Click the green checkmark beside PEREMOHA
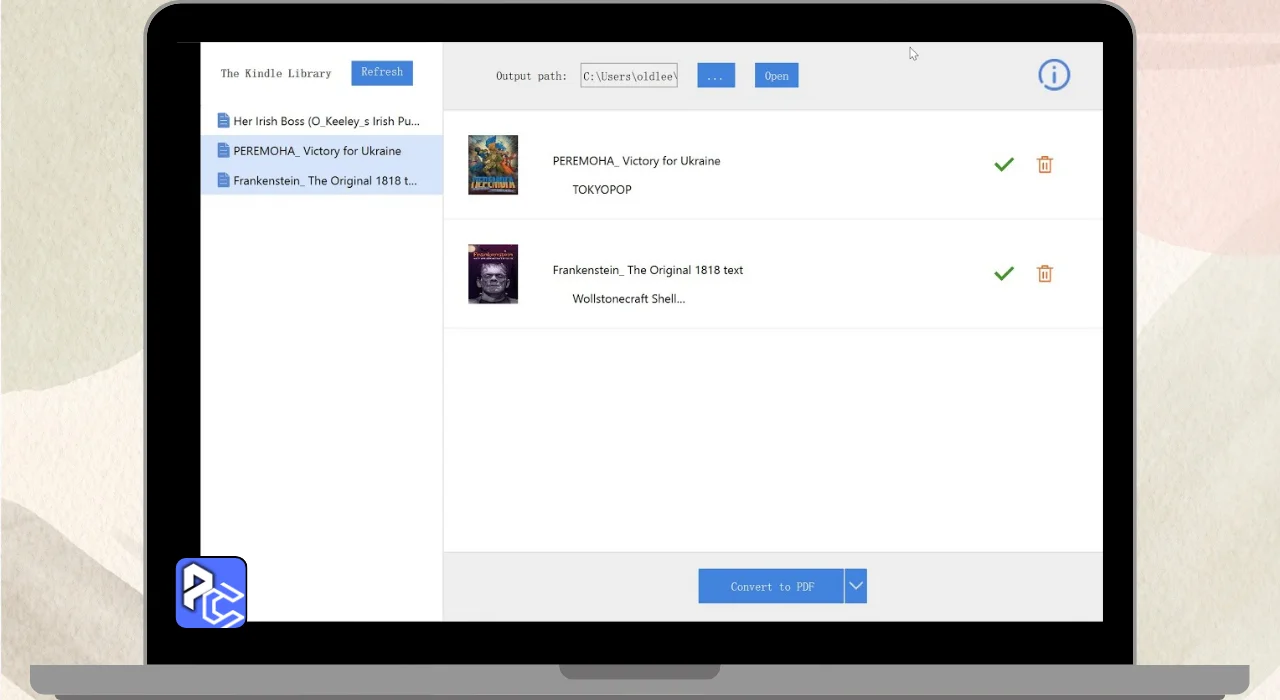Image resolution: width=1280 pixels, height=700 pixels. point(1004,165)
